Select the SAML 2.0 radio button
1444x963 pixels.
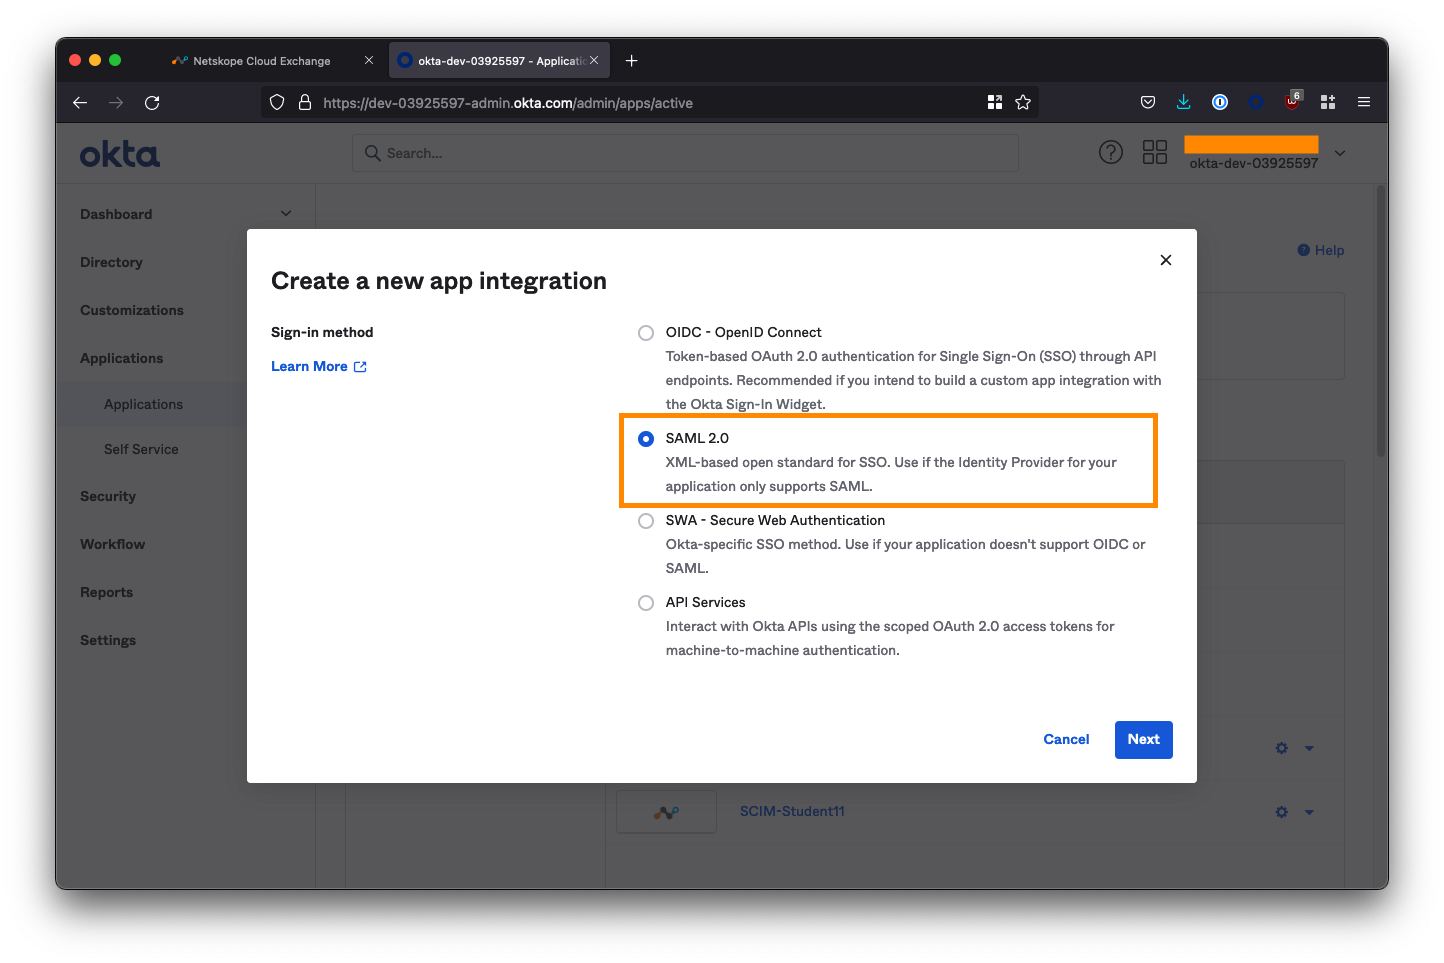(646, 439)
